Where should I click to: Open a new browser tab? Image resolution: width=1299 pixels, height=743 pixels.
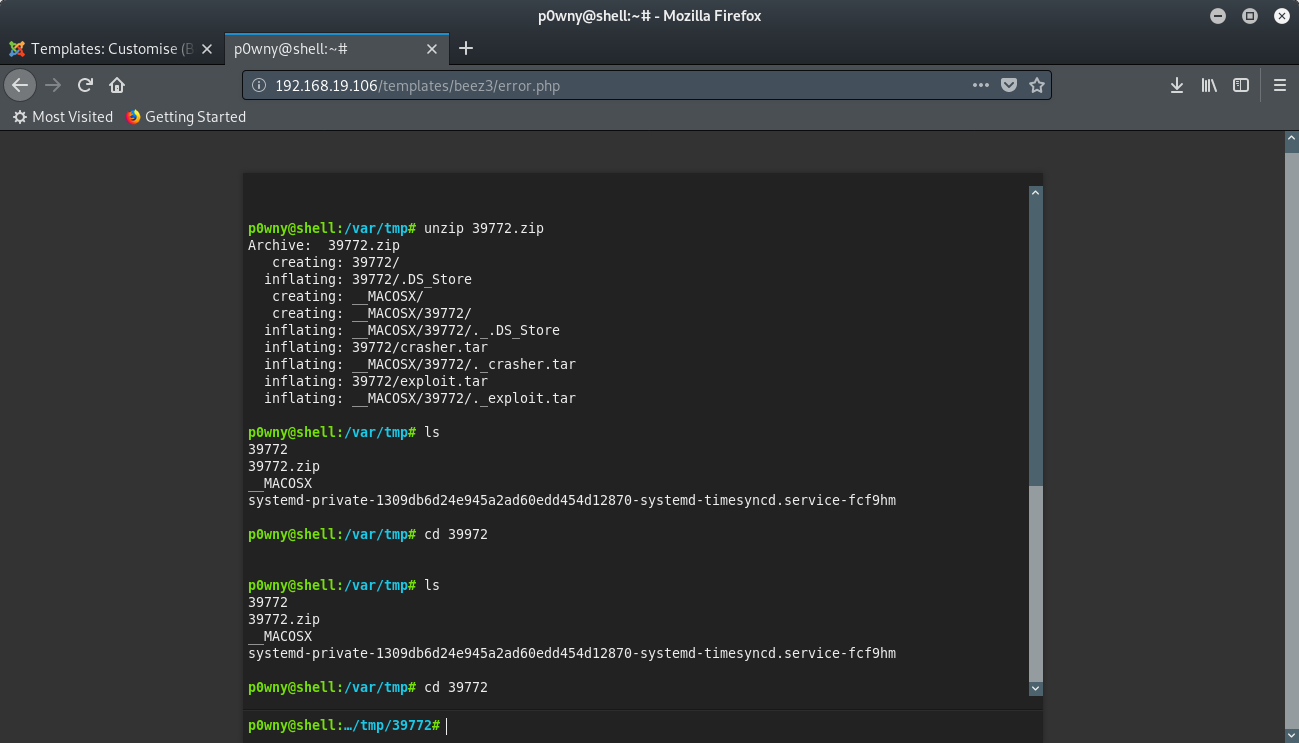click(466, 48)
